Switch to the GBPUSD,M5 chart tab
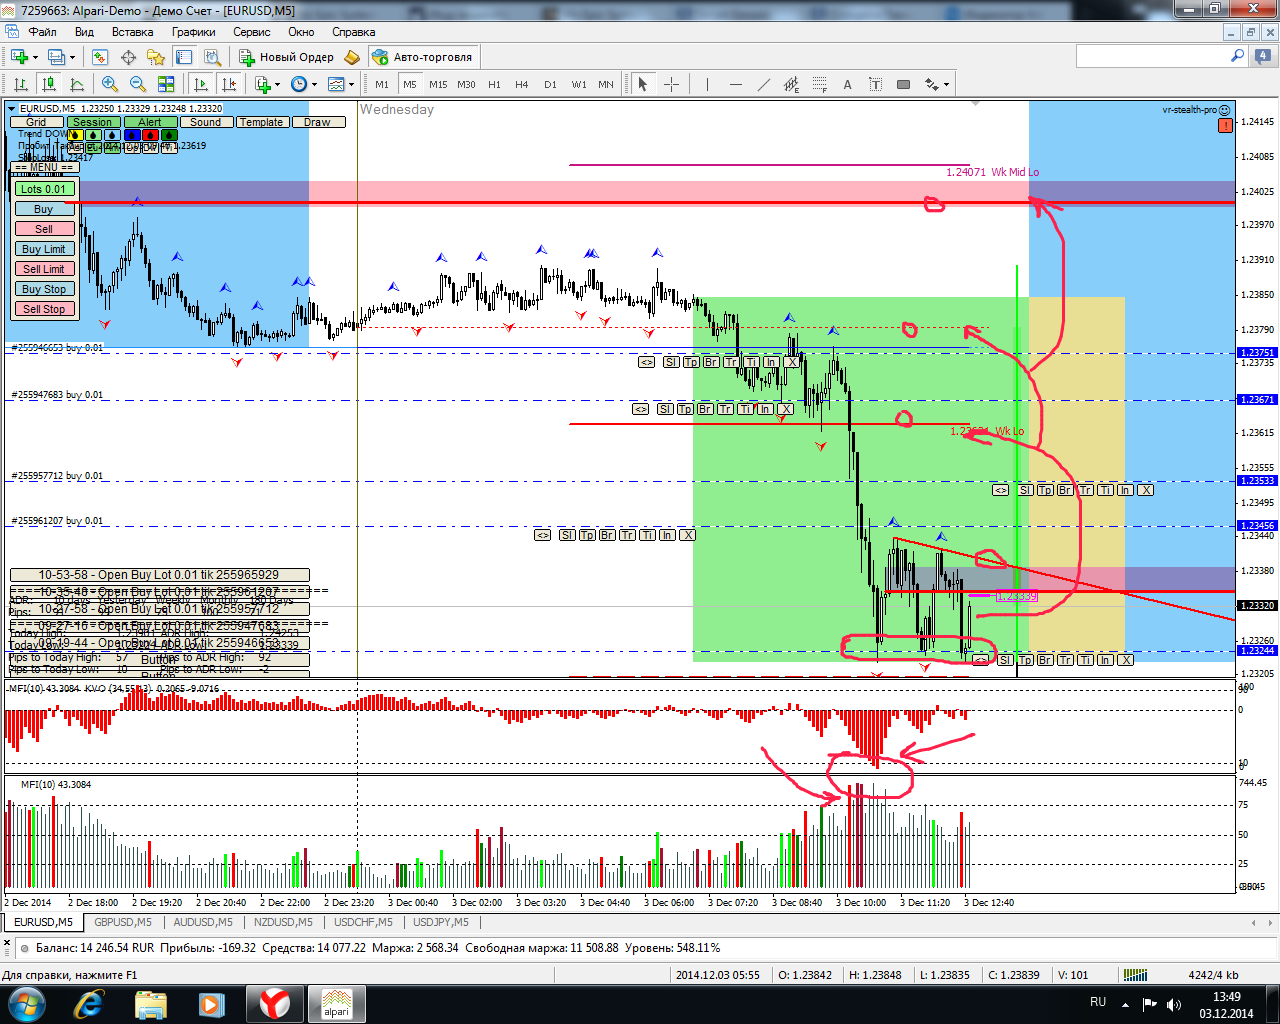Viewport: 1280px width, 1024px height. pos(123,922)
